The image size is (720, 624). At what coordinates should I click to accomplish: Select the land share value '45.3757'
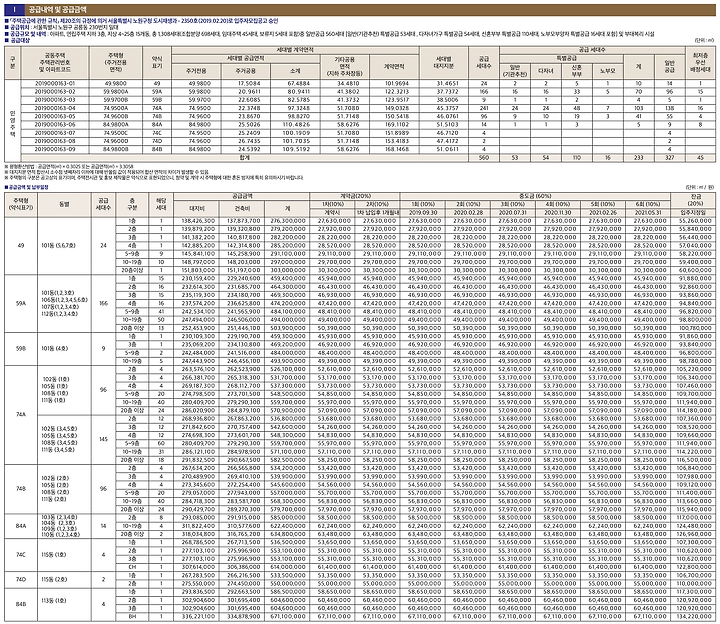(x=444, y=108)
